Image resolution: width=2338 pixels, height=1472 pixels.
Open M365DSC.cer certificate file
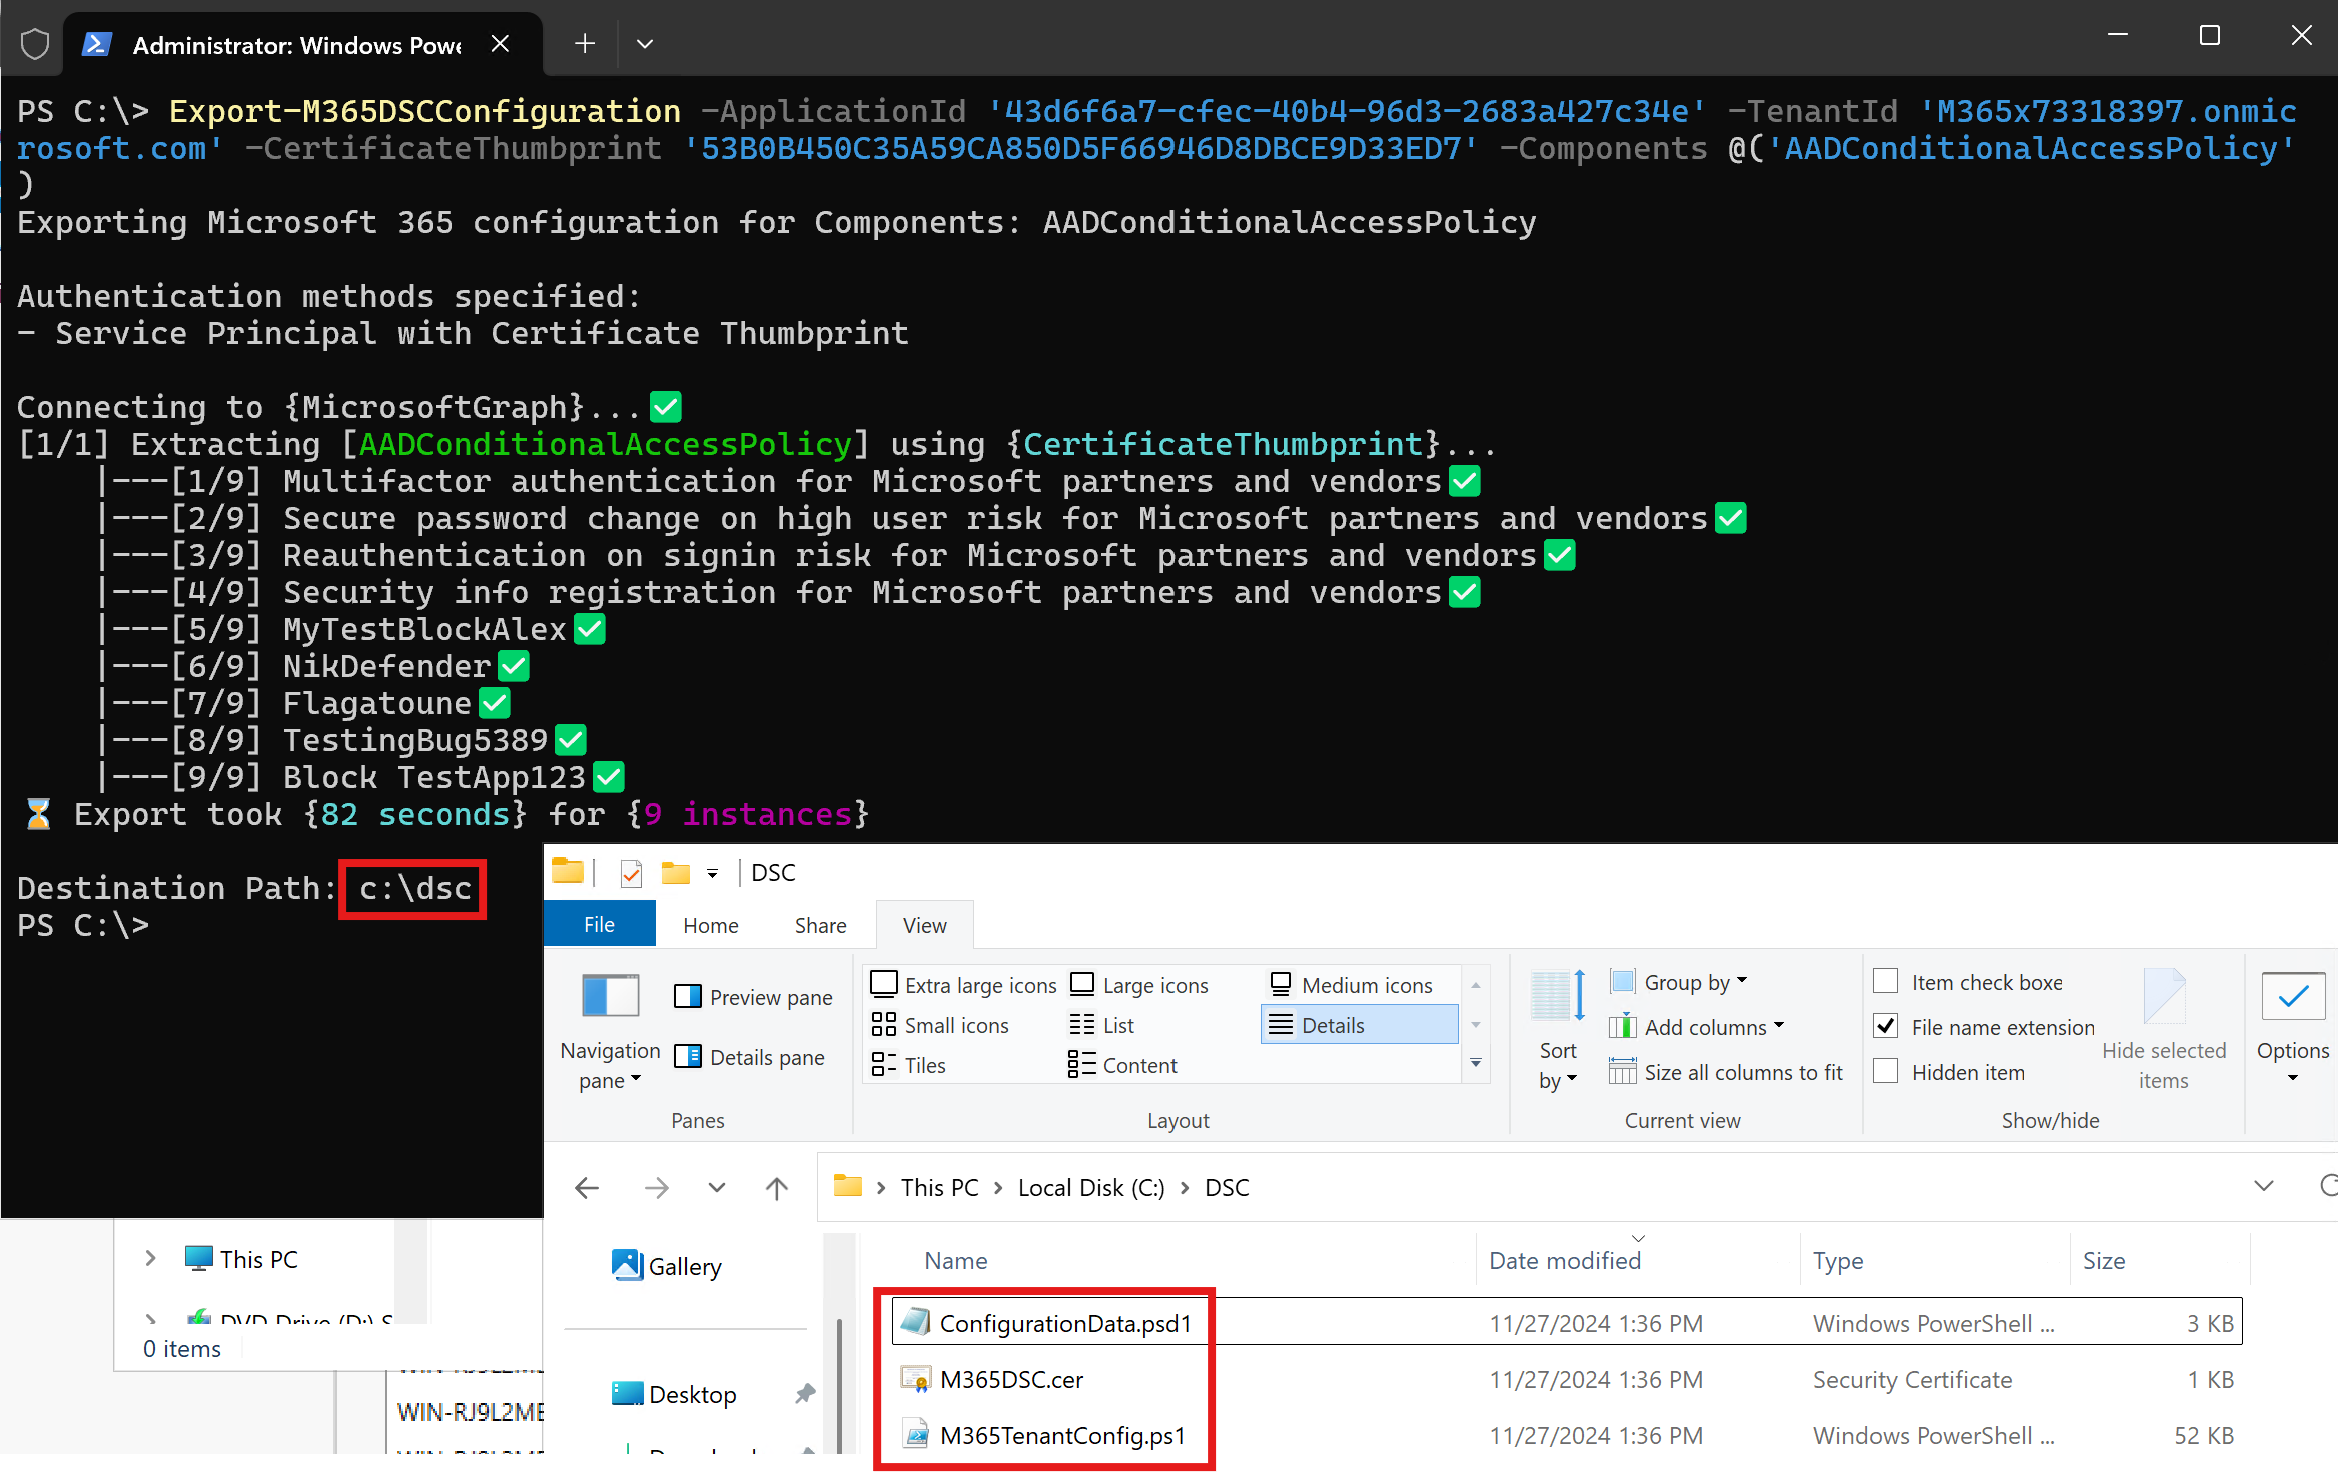(x=1012, y=1379)
